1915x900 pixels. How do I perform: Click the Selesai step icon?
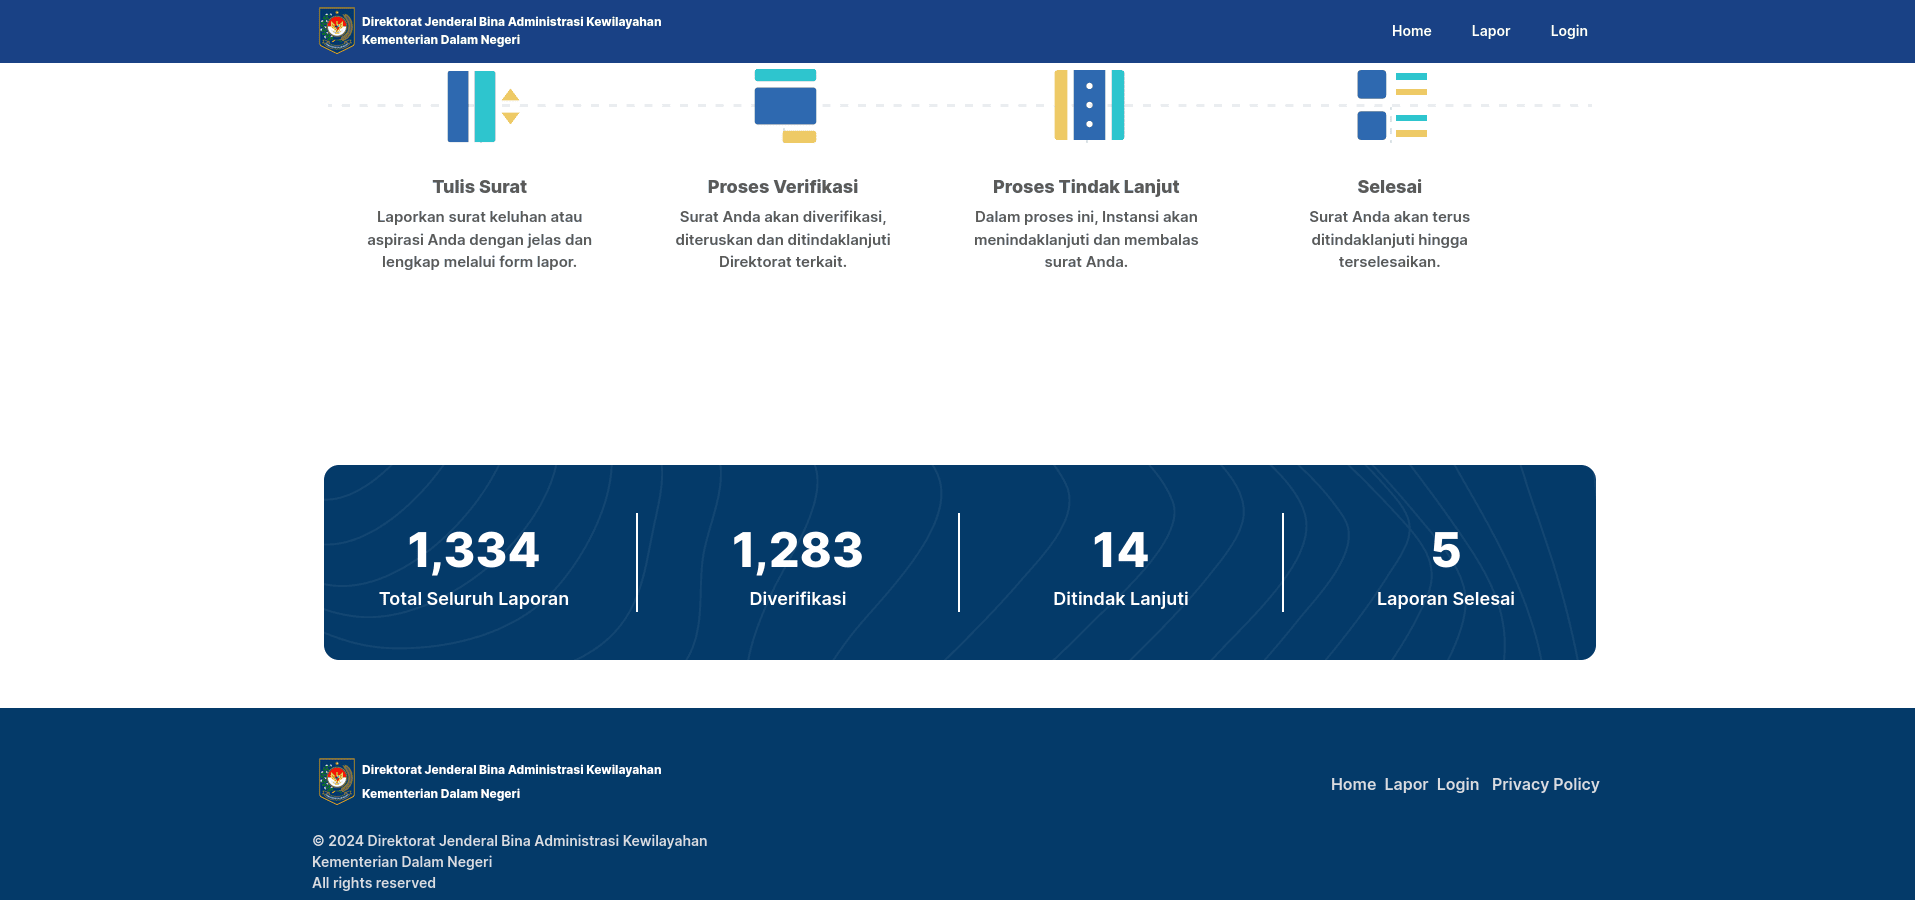[1391, 105]
